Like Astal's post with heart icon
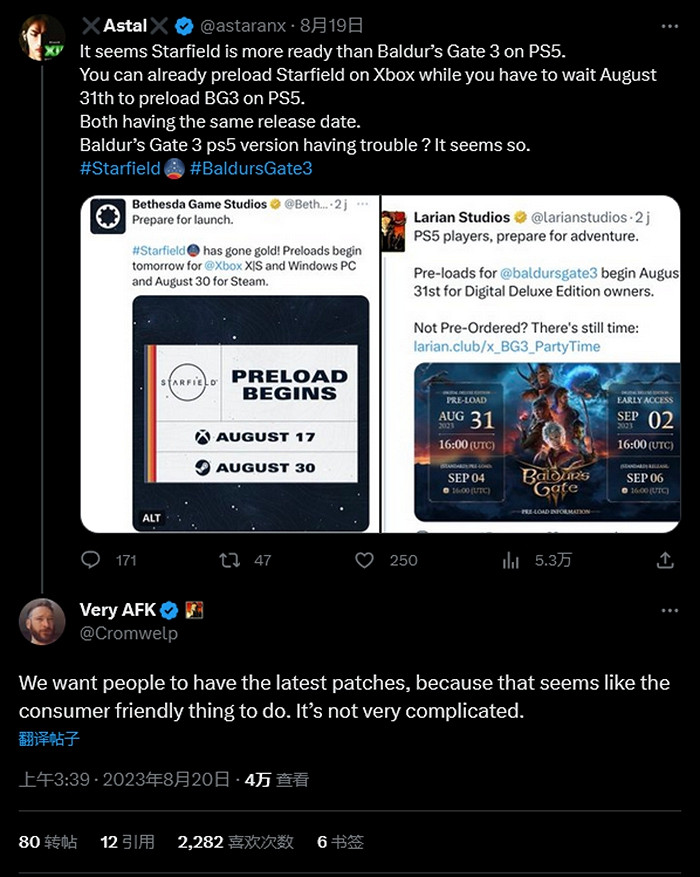Image resolution: width=700 pixels, height=877 pixels. pyautogui.click(x=365, y=560)
